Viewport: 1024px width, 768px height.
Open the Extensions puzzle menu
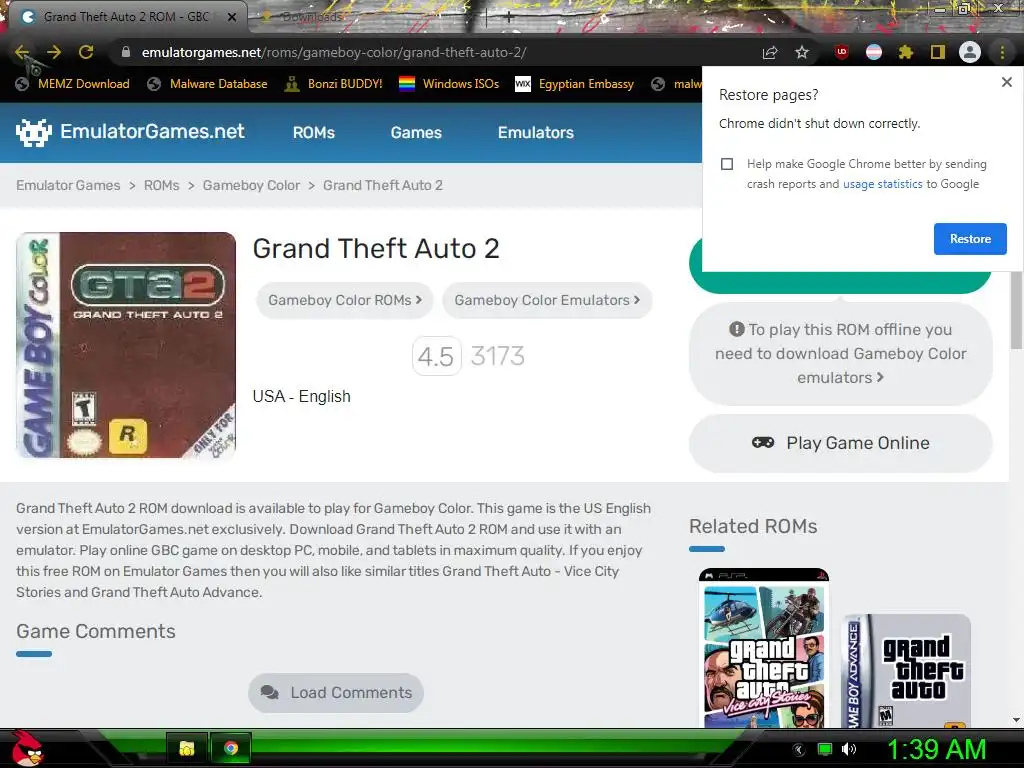click(x=906, y=52)
